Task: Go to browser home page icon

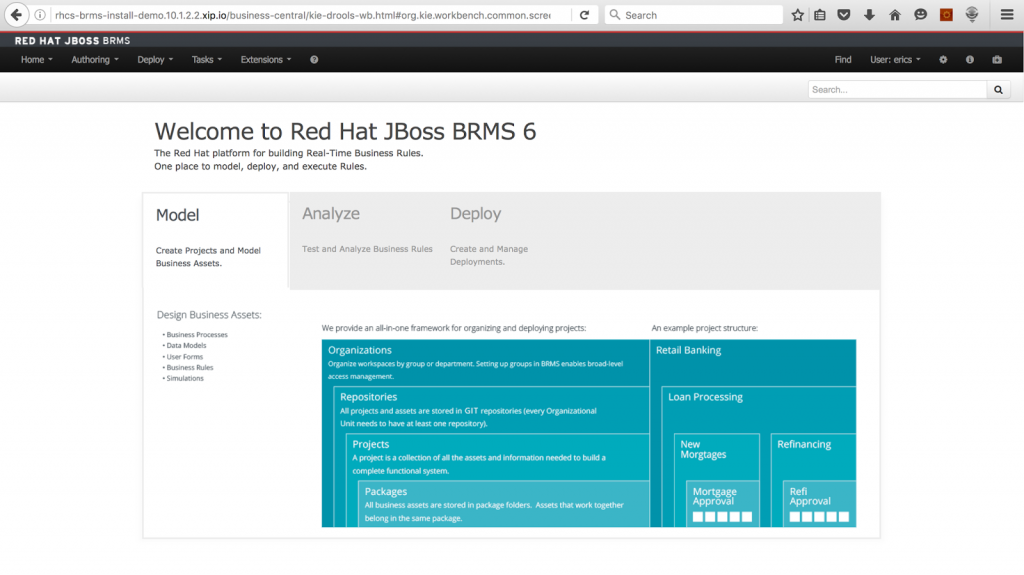Action: pyautogui.click(x=895, y=15)
